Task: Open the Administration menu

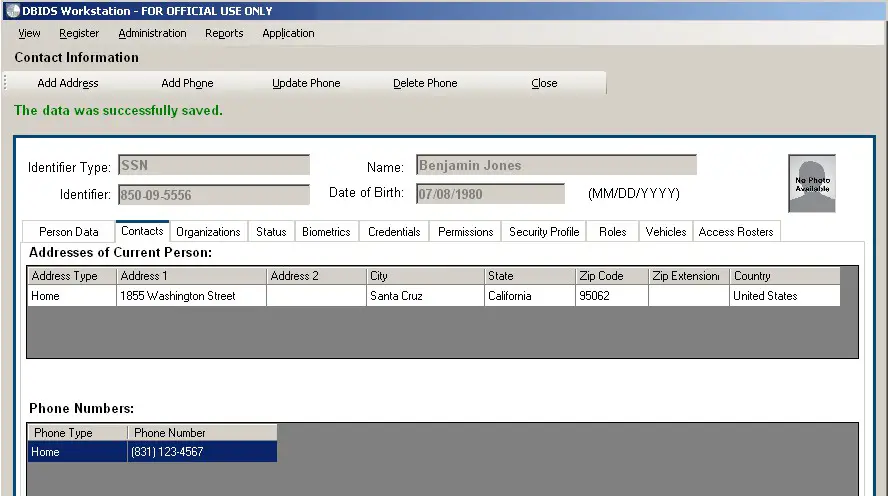Action: (152, 33)
